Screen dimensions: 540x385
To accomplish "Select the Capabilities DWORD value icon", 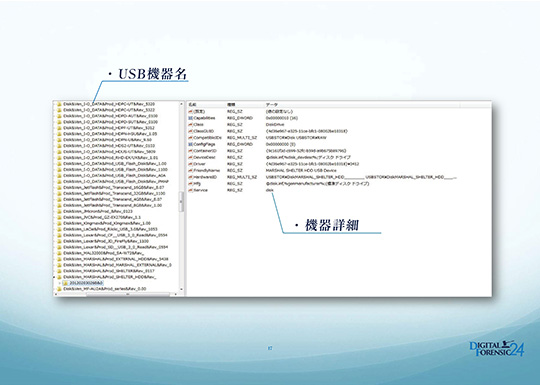I will tap(190, 118).
